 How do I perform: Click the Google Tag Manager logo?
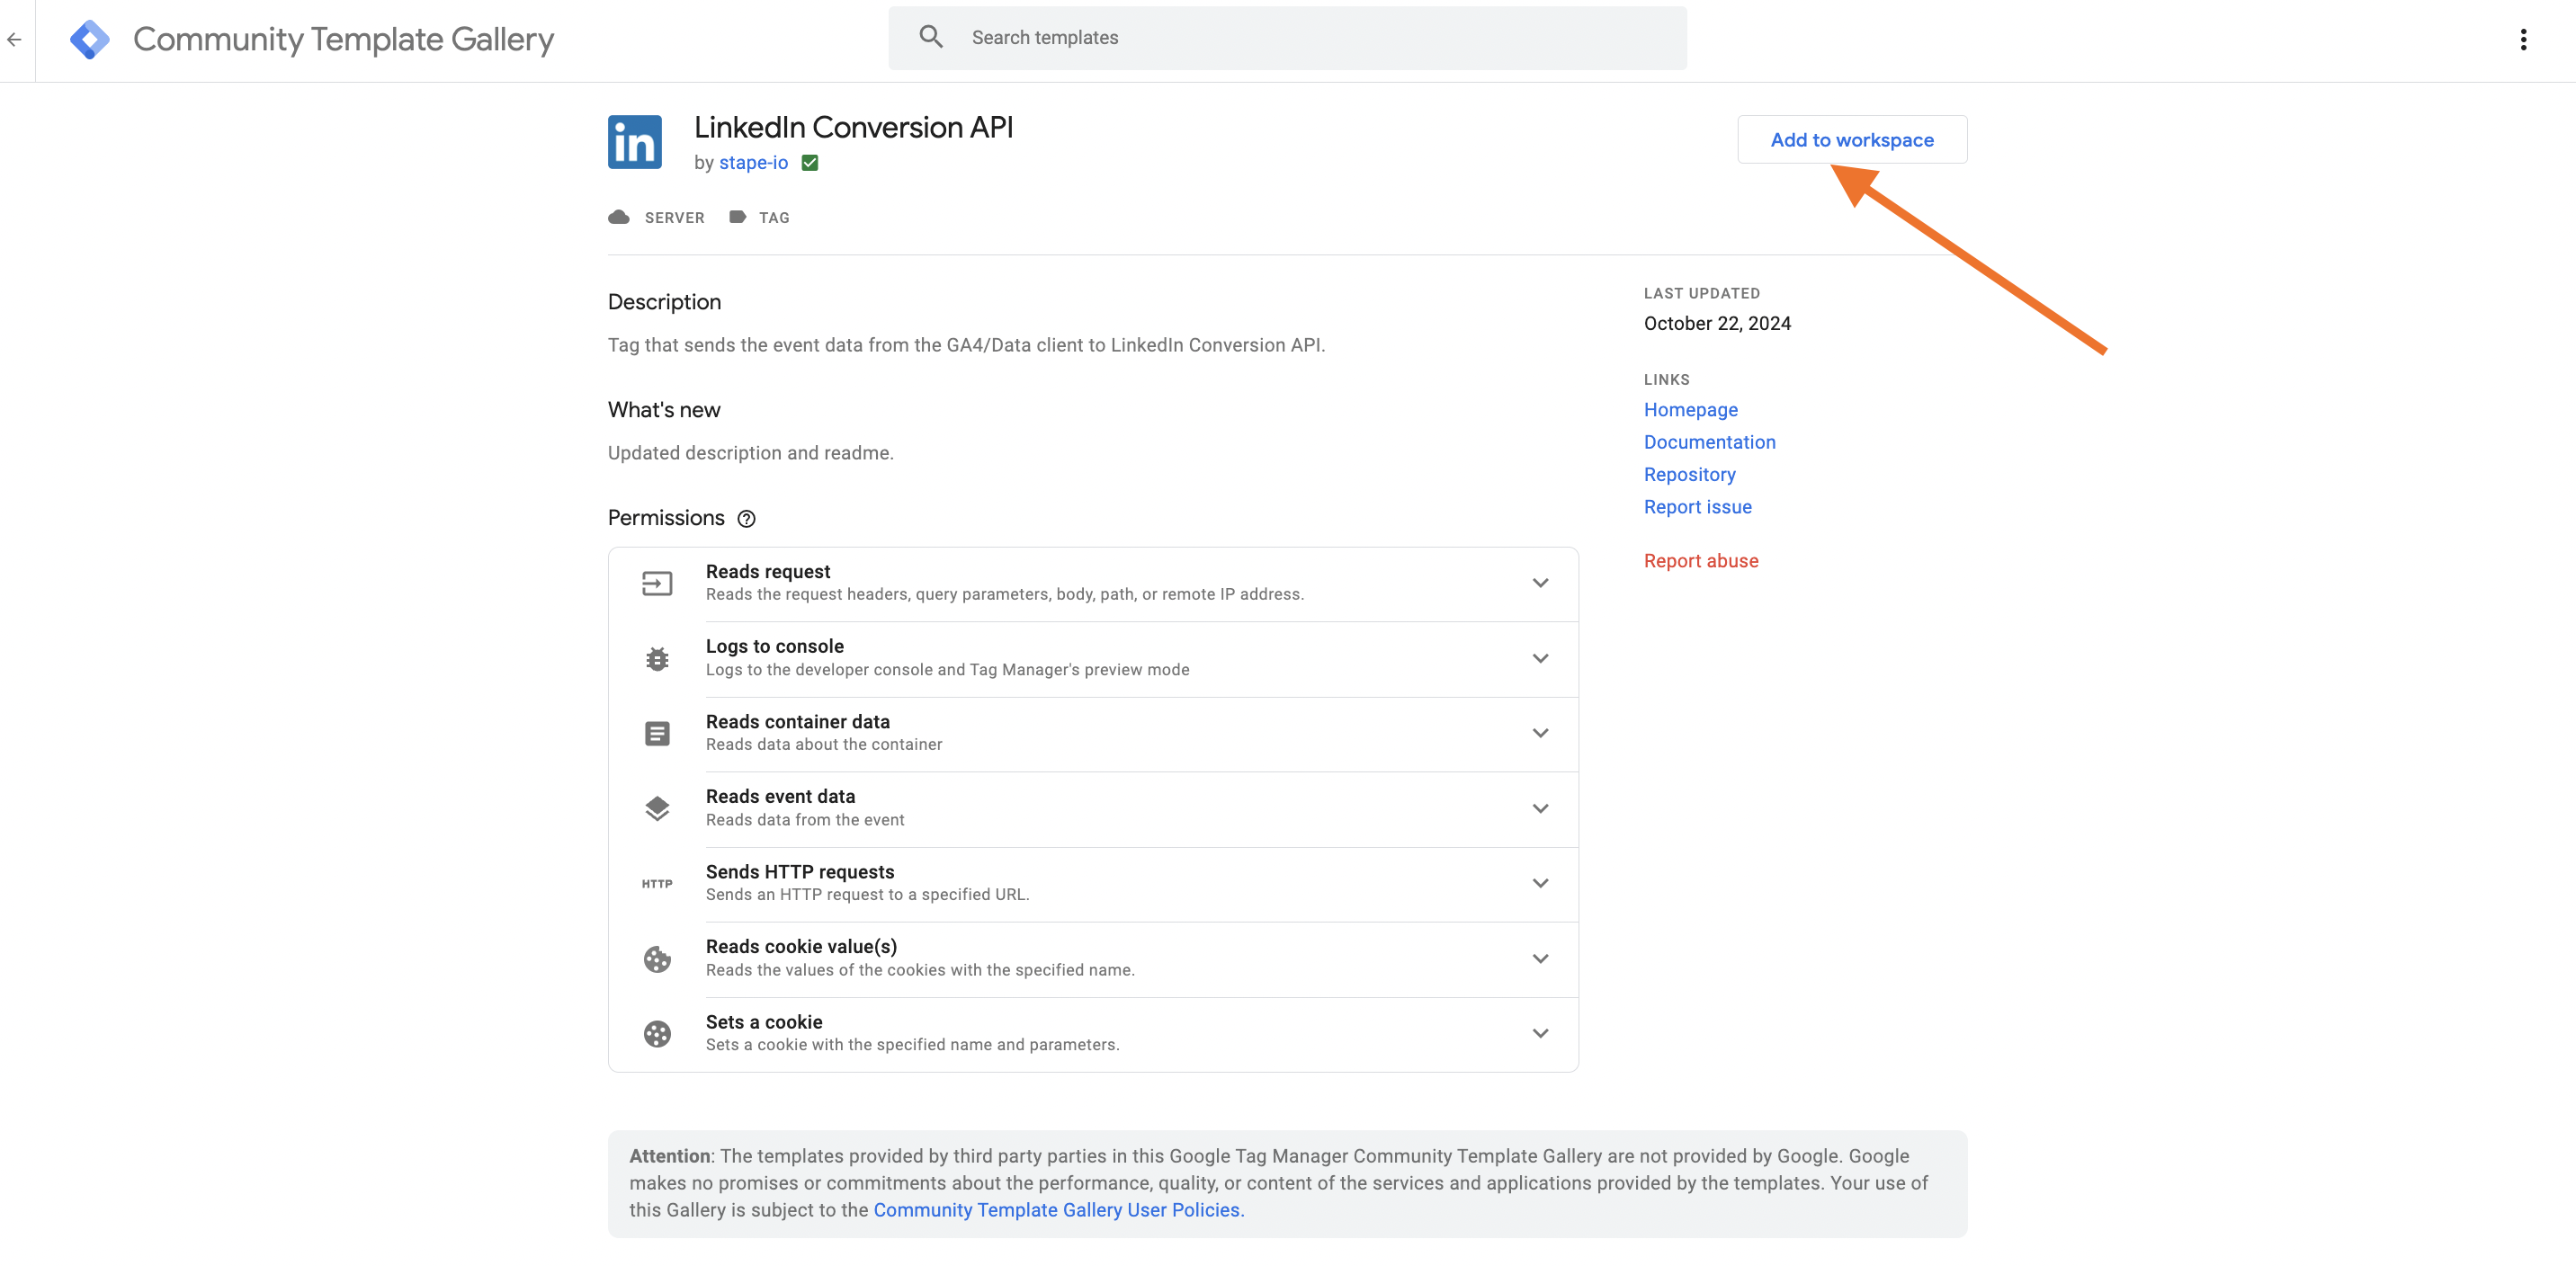(90, 40)
